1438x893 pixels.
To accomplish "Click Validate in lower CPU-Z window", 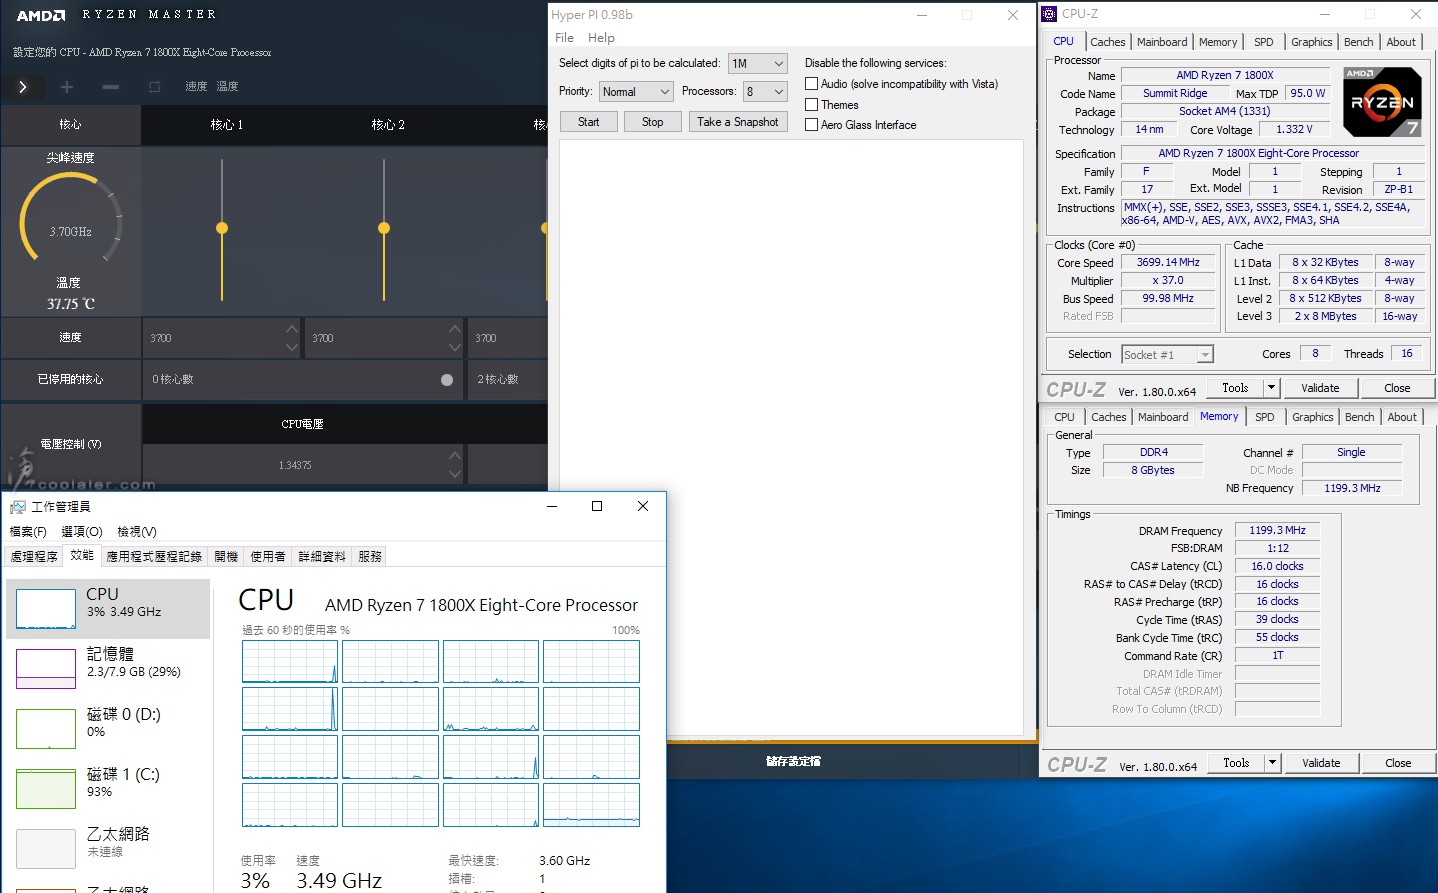I will pos(1321,763).
